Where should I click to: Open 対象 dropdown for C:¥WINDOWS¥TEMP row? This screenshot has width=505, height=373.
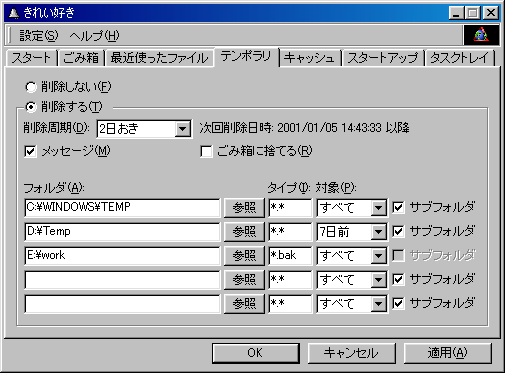[352, 208]
